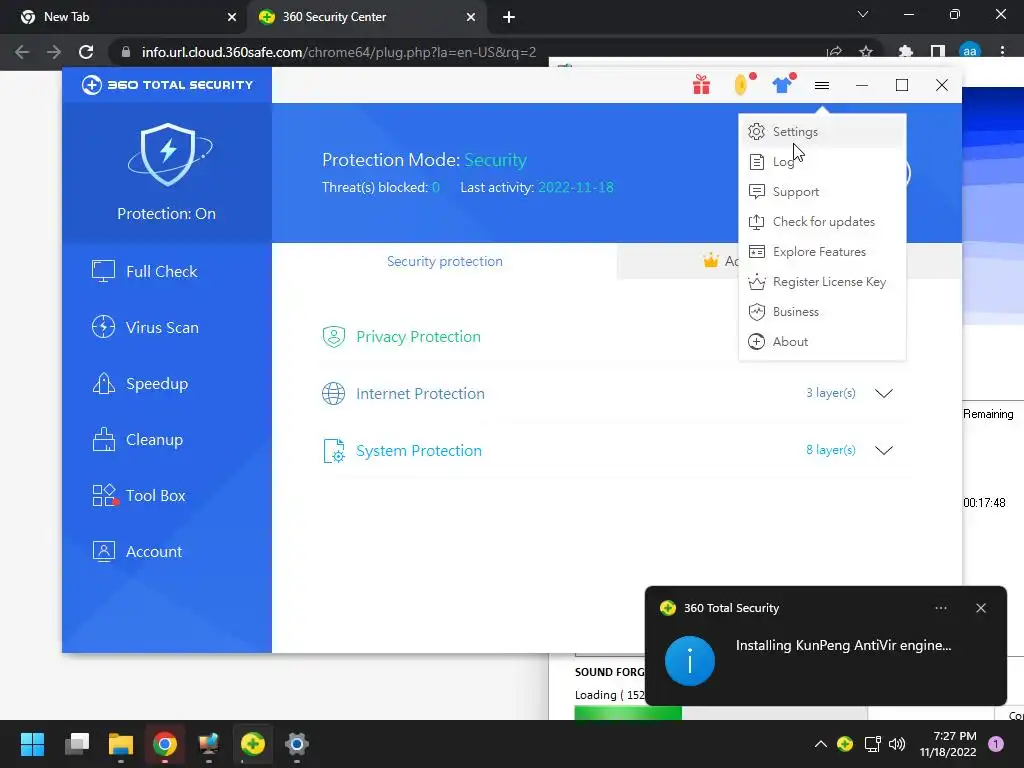The height and width of the screenshot is (768, 1024).
Task: Click the System Protection gear-file icon
Action: (x=334, y=451)
